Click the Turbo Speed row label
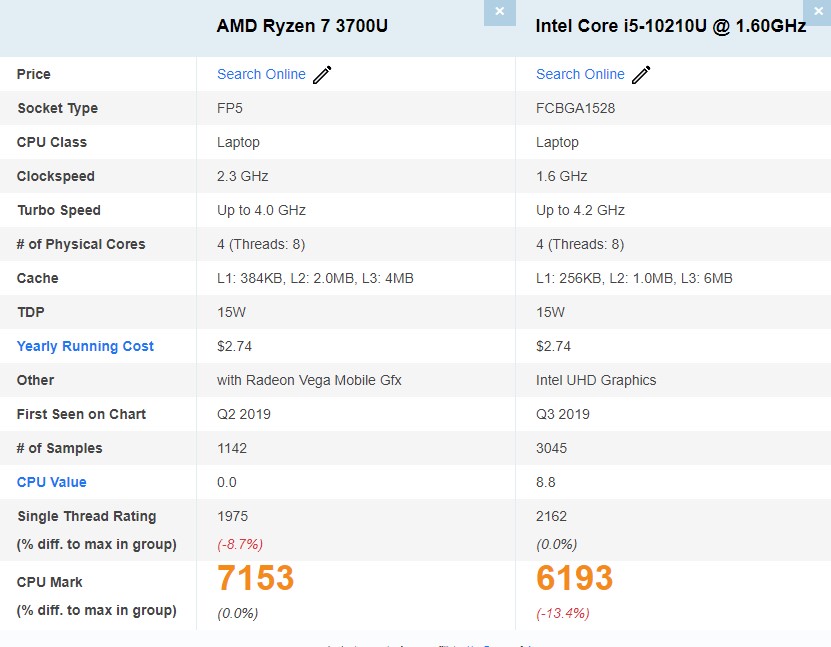This screenshot has height=647, width=831. (59, 210)
